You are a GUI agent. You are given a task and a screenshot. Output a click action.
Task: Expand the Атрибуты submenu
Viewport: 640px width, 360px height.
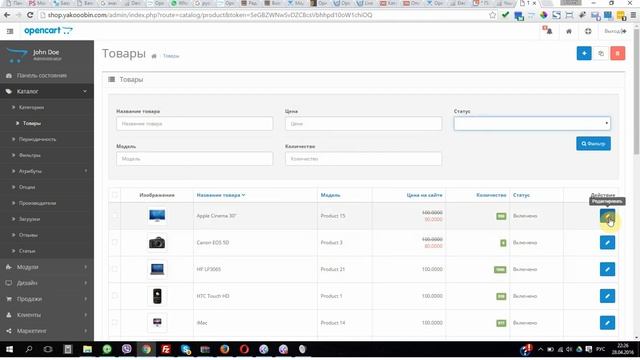47,171
